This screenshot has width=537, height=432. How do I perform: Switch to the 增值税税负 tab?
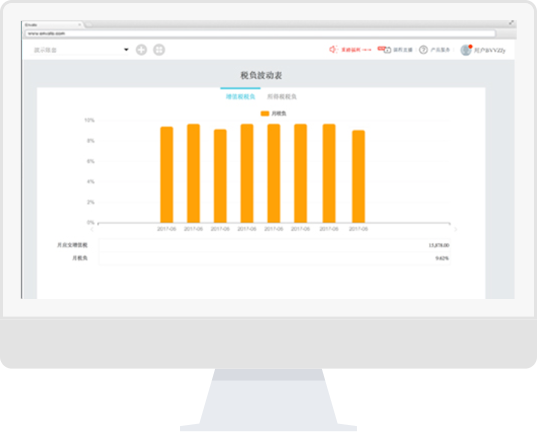240,97
